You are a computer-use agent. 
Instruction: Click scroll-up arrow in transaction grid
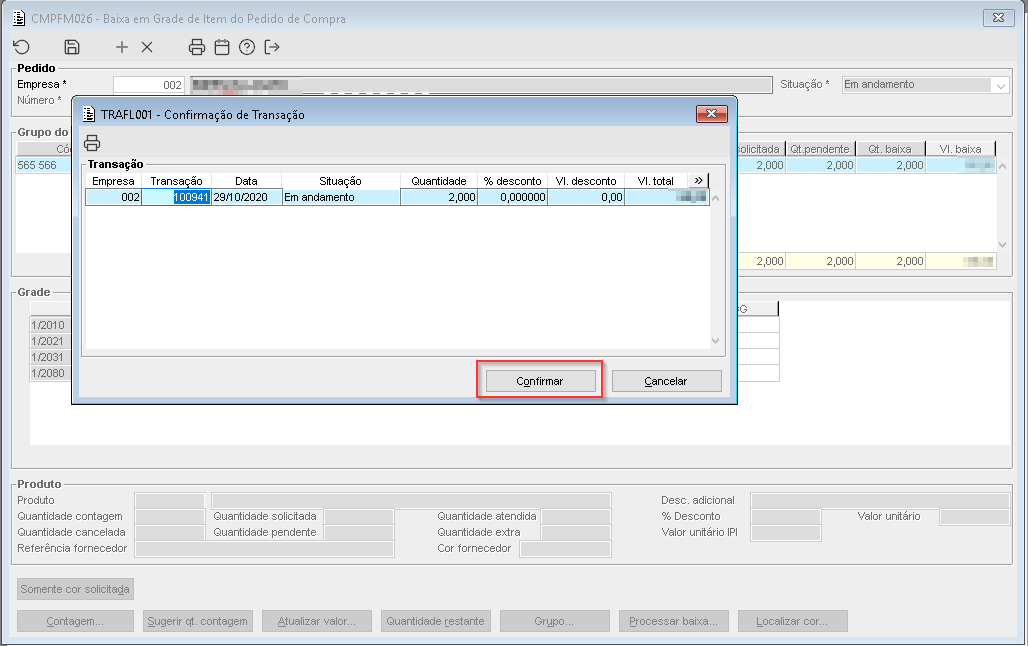tap(716, 198)
